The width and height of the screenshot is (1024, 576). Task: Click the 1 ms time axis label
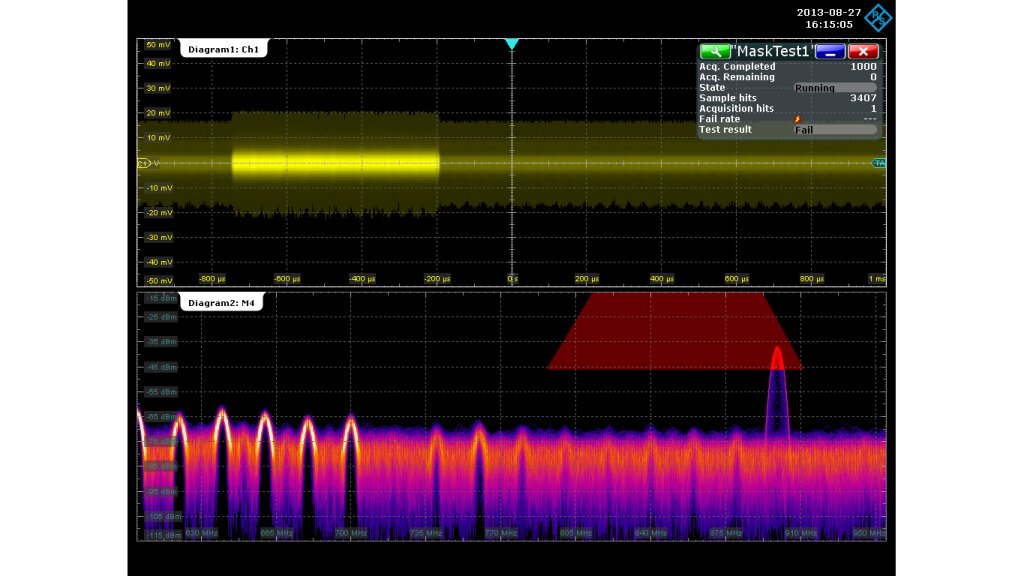(x=877, y=279)
